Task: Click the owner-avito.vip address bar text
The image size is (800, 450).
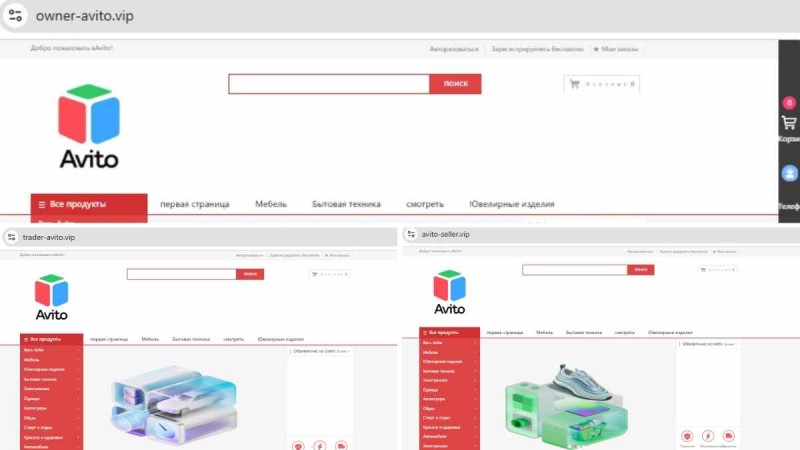Action: (x=85, y=16)
